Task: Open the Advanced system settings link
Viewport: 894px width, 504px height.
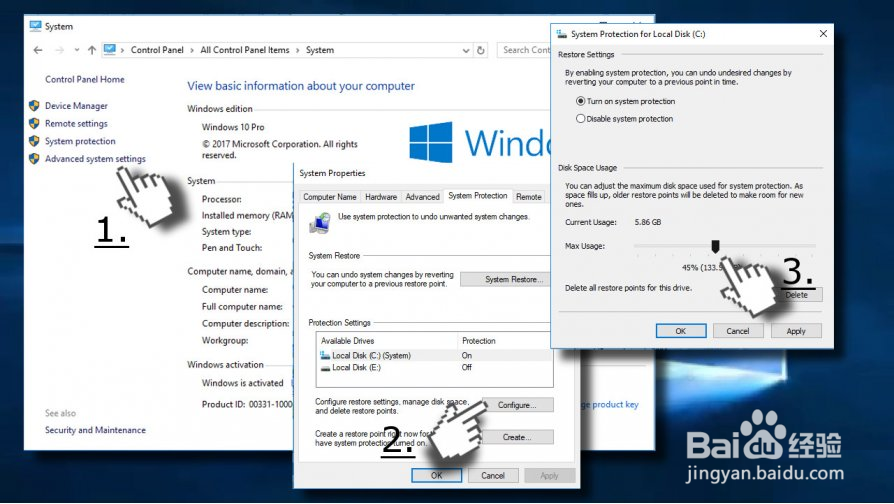Action: (x=95, y=159)
